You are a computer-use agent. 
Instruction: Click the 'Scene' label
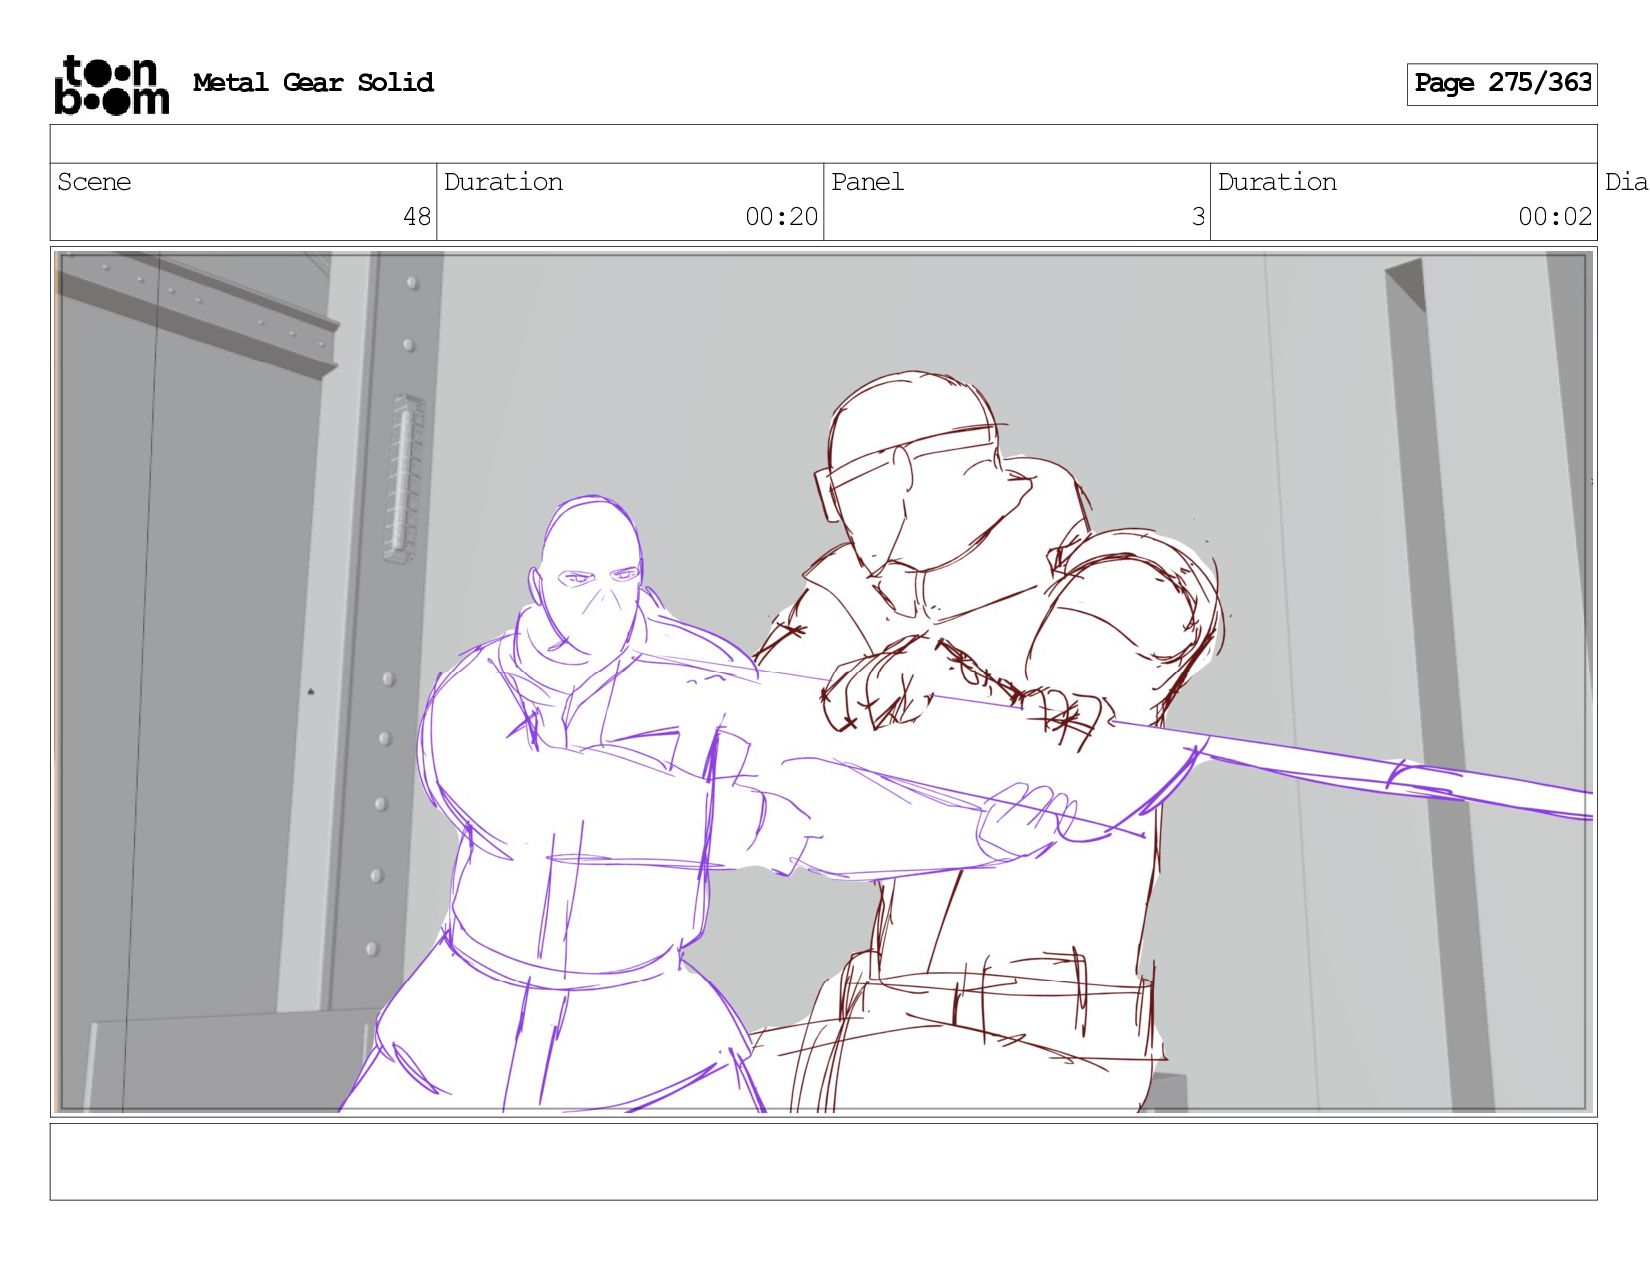(x=94, y=182)
